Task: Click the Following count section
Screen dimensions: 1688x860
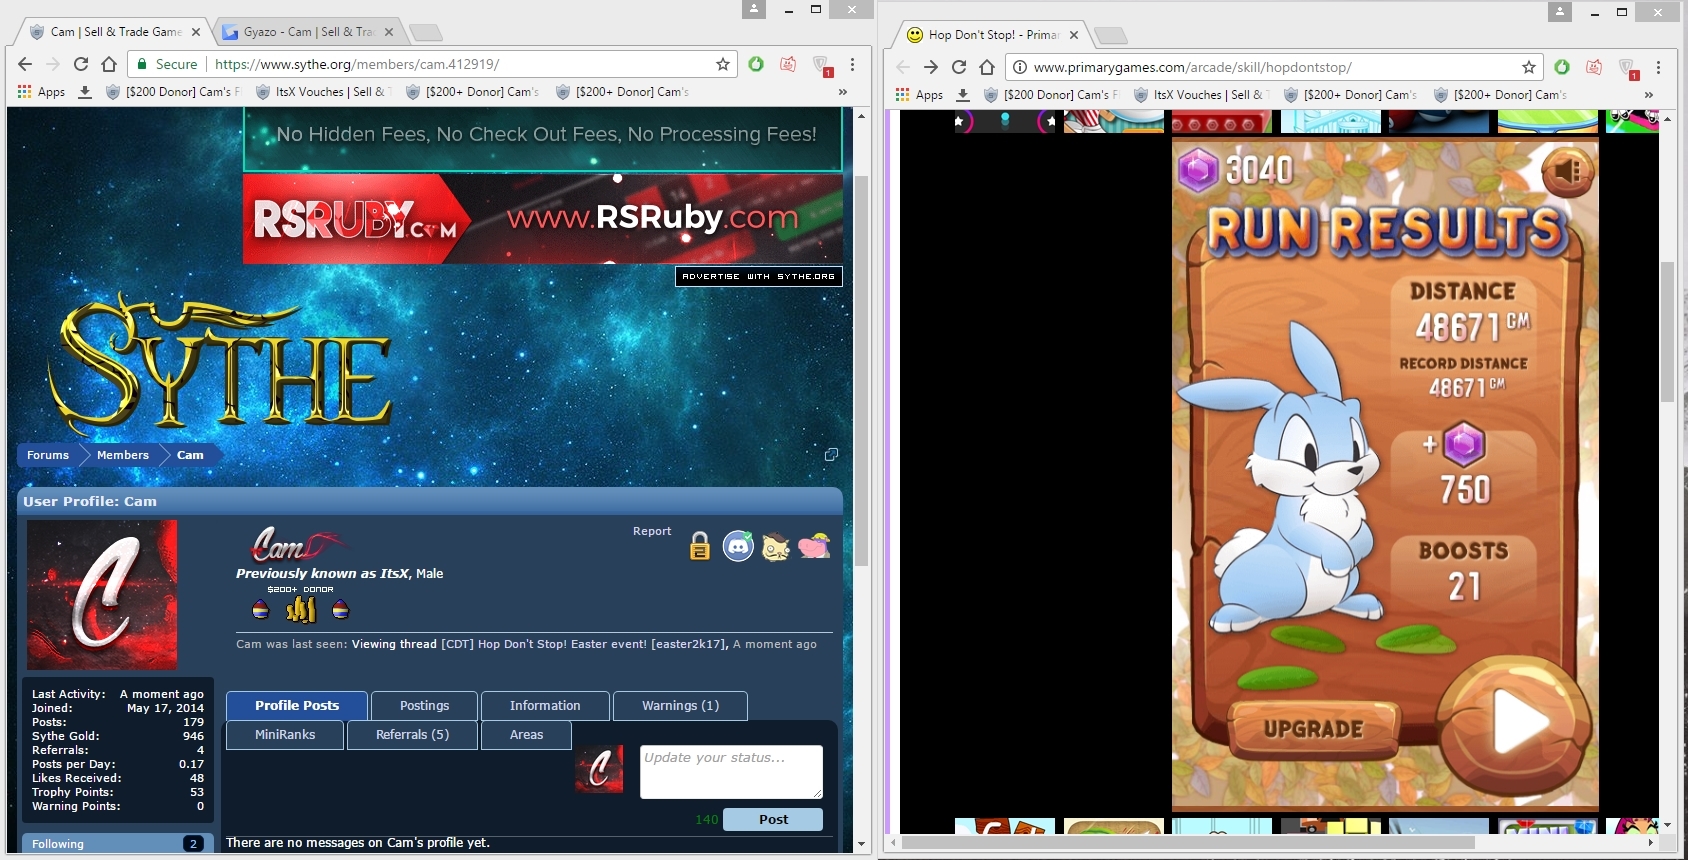Action: click(117, 844)
